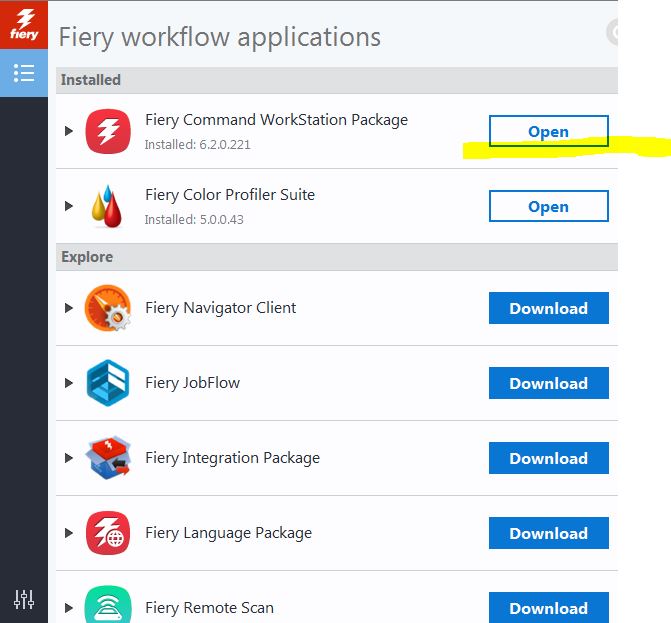Viewport: 671px width, 623px height.
Task: Click the Fiery JobFlow icon
Action: (x=108, y=383)
